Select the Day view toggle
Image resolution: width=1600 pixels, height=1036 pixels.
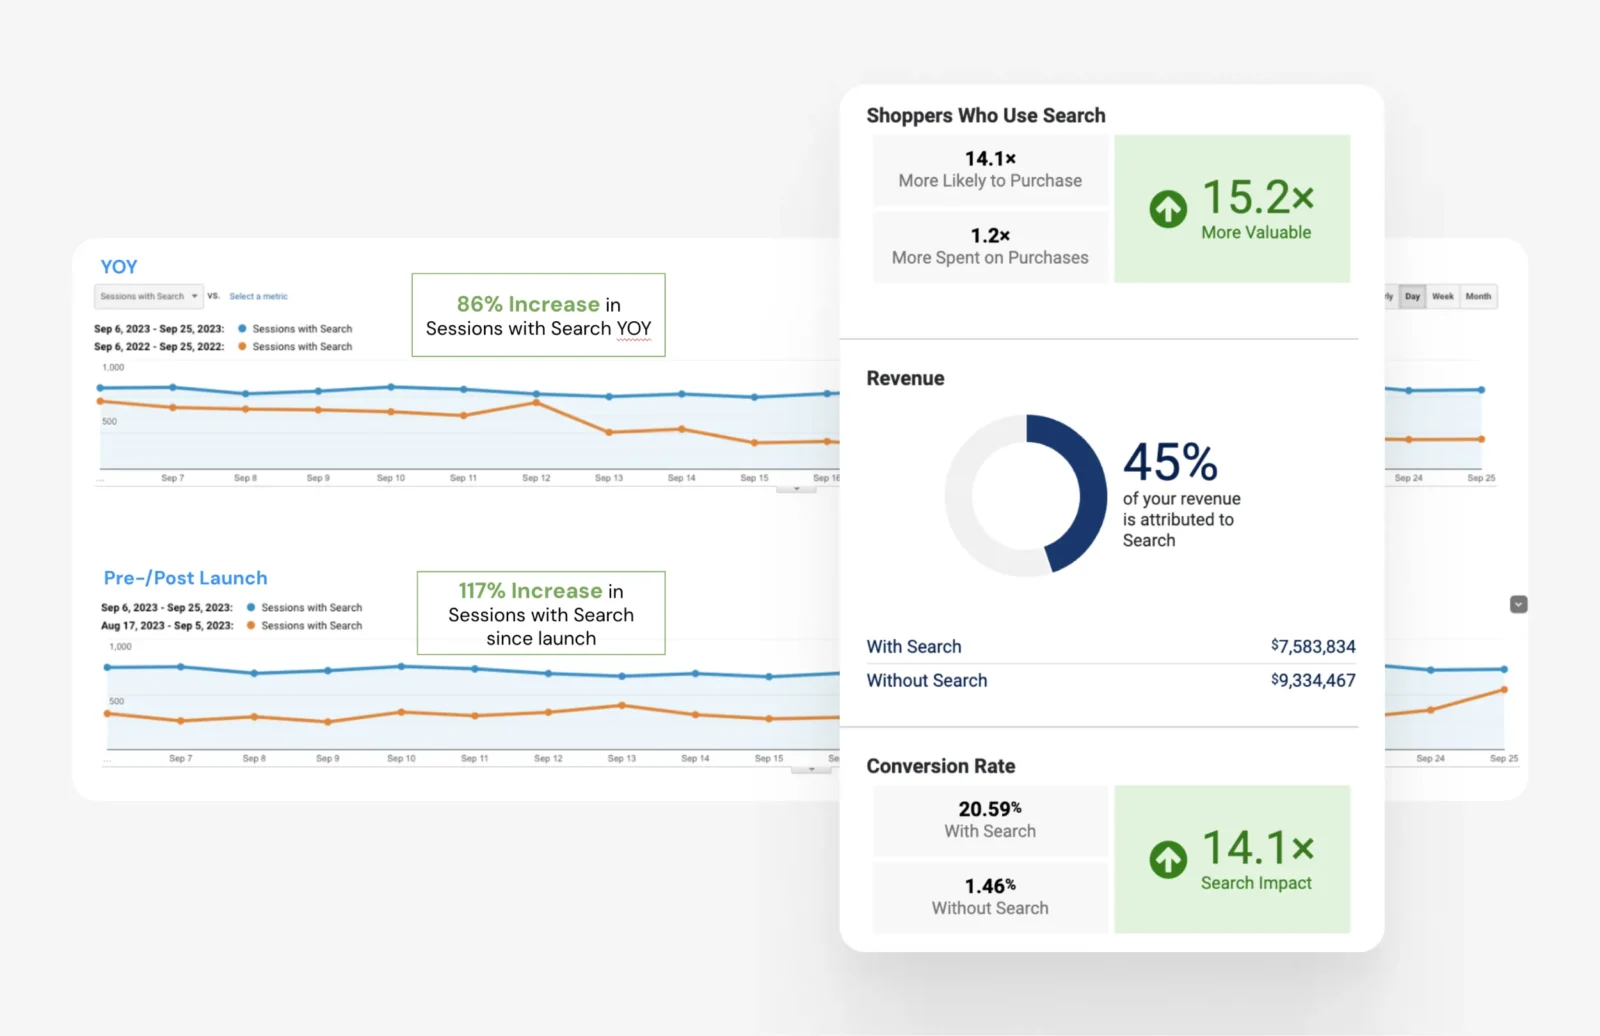(x=1412, y=296)
